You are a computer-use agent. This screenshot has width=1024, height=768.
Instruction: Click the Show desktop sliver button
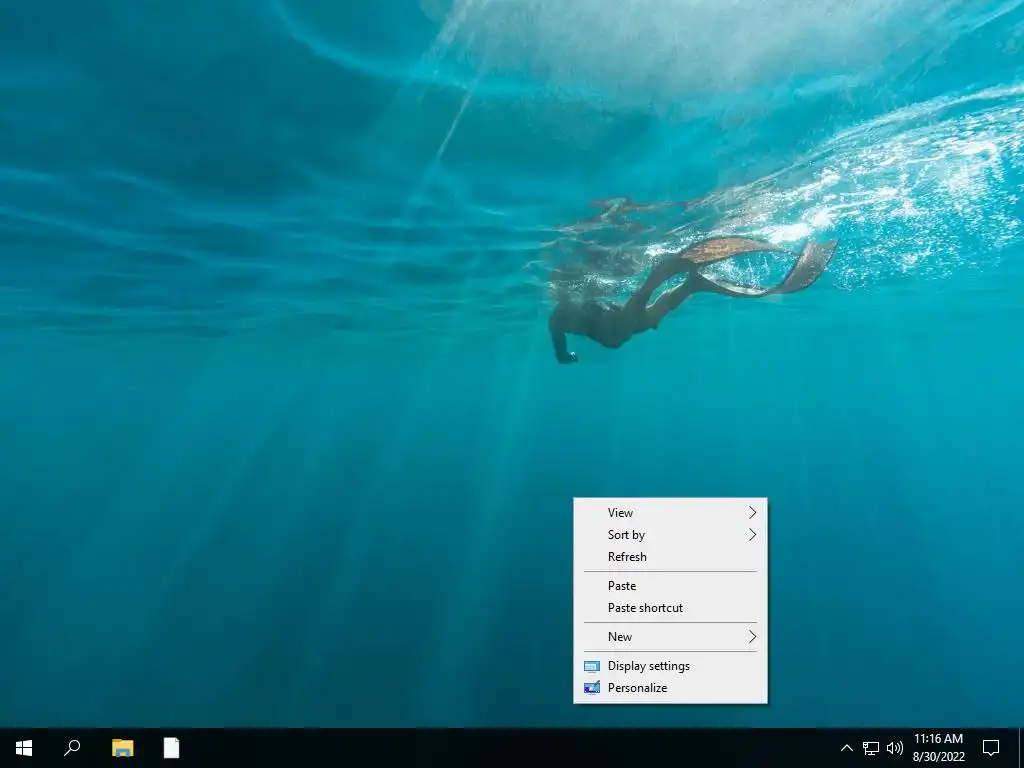coord(1021,748)
